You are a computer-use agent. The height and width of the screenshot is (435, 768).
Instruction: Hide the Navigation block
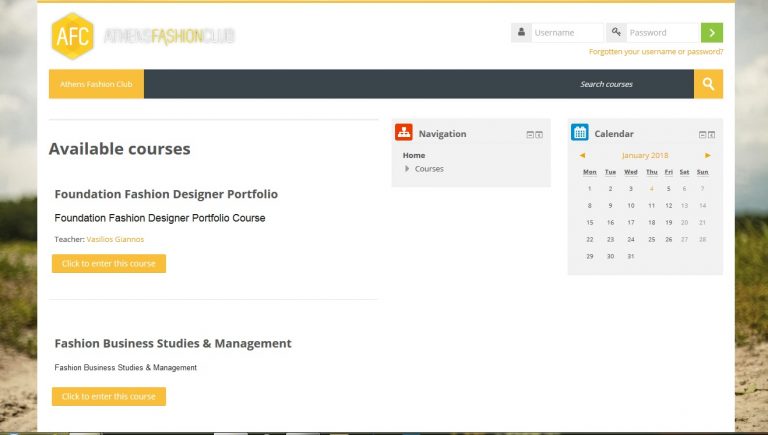click(x=530, y=134)
